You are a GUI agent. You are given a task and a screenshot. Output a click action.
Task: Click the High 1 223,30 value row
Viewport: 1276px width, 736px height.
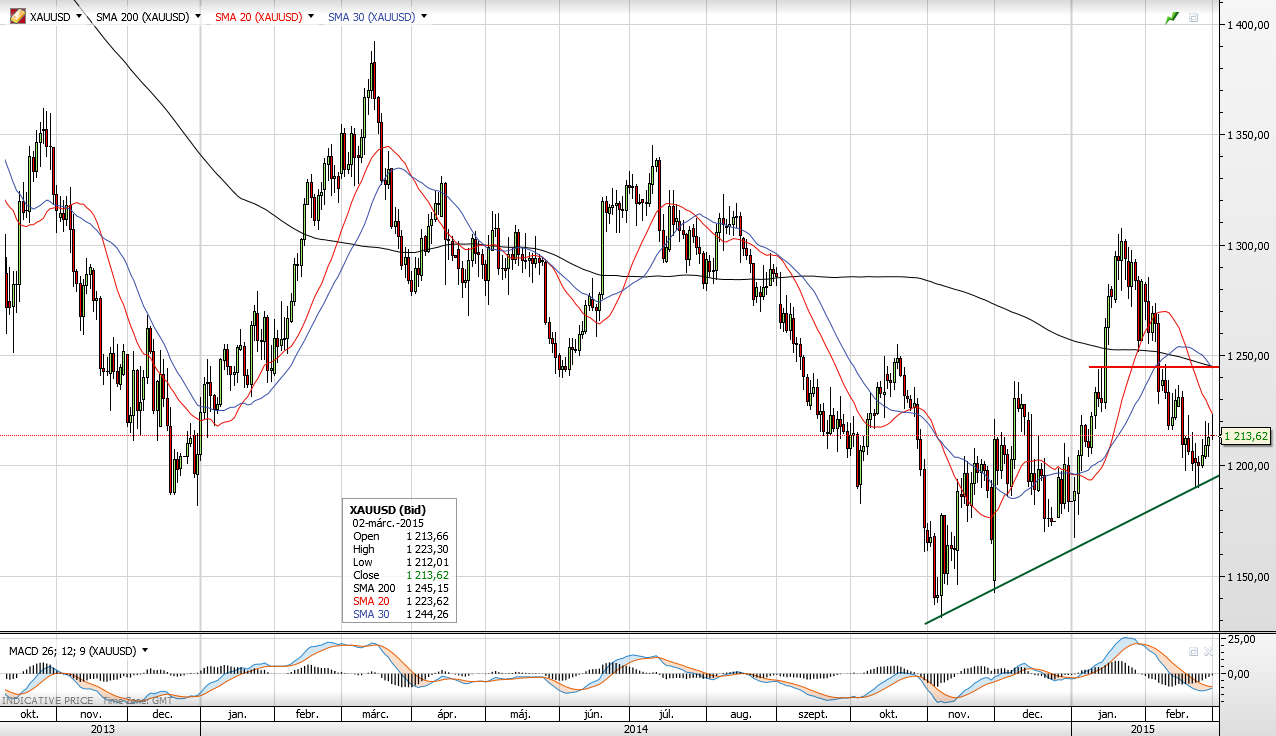399,549
